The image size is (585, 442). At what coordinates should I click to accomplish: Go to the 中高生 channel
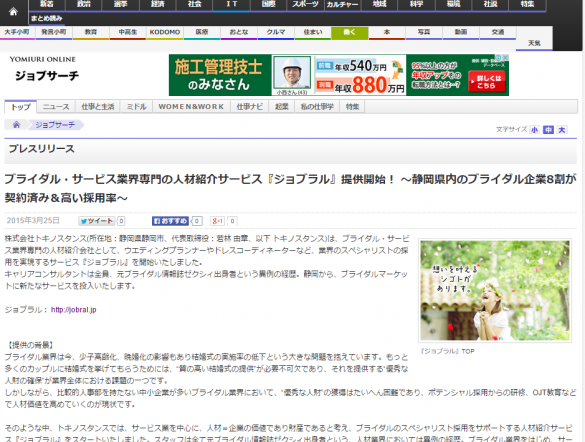tap(128, 32)
